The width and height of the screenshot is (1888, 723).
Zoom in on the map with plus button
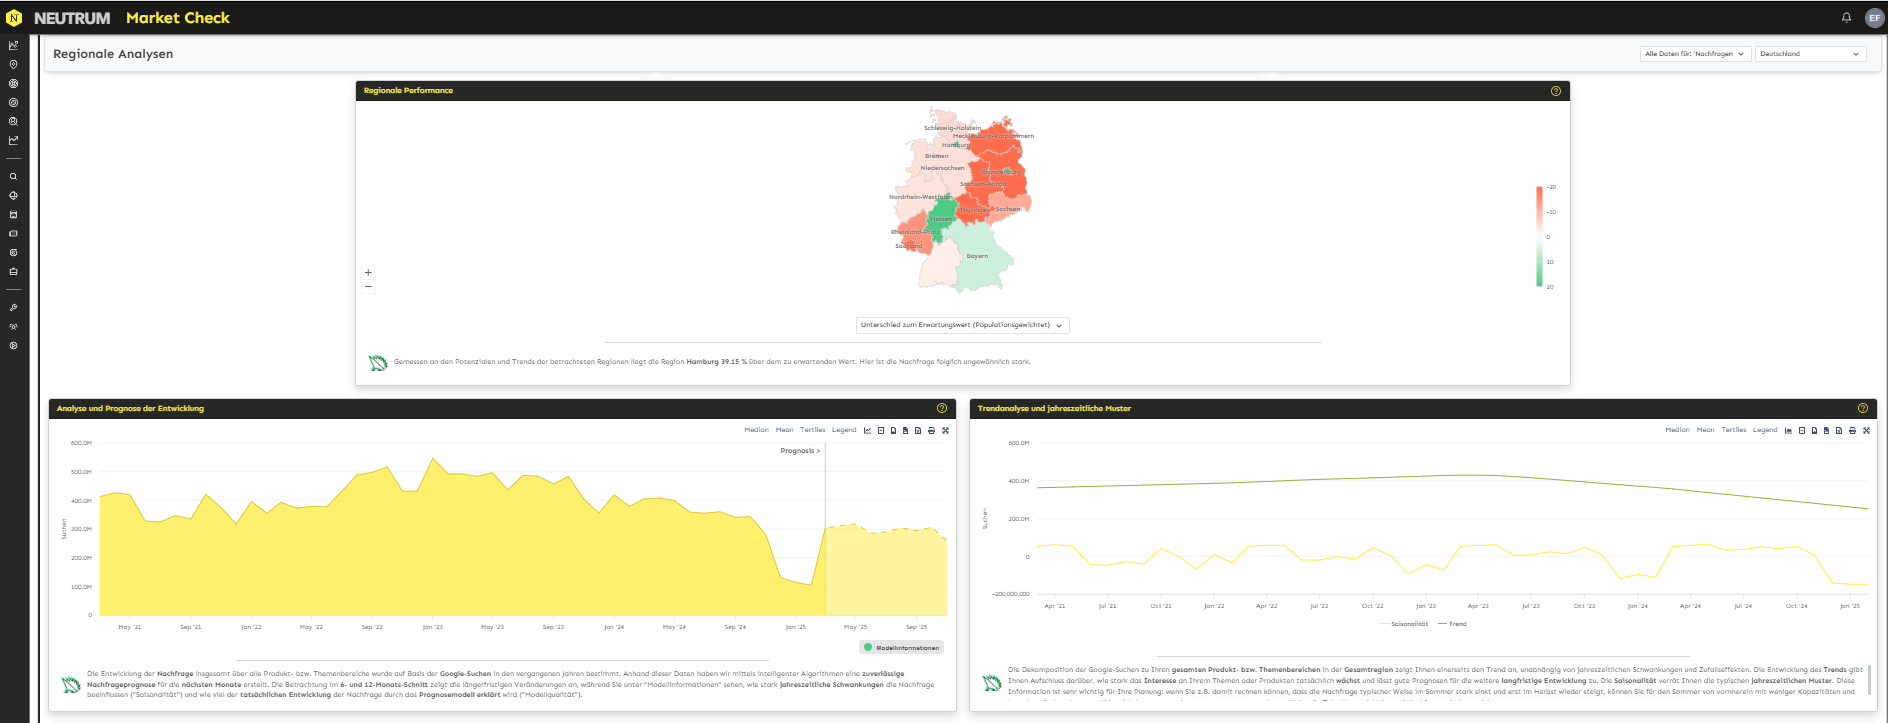click(x=368, y=272)
